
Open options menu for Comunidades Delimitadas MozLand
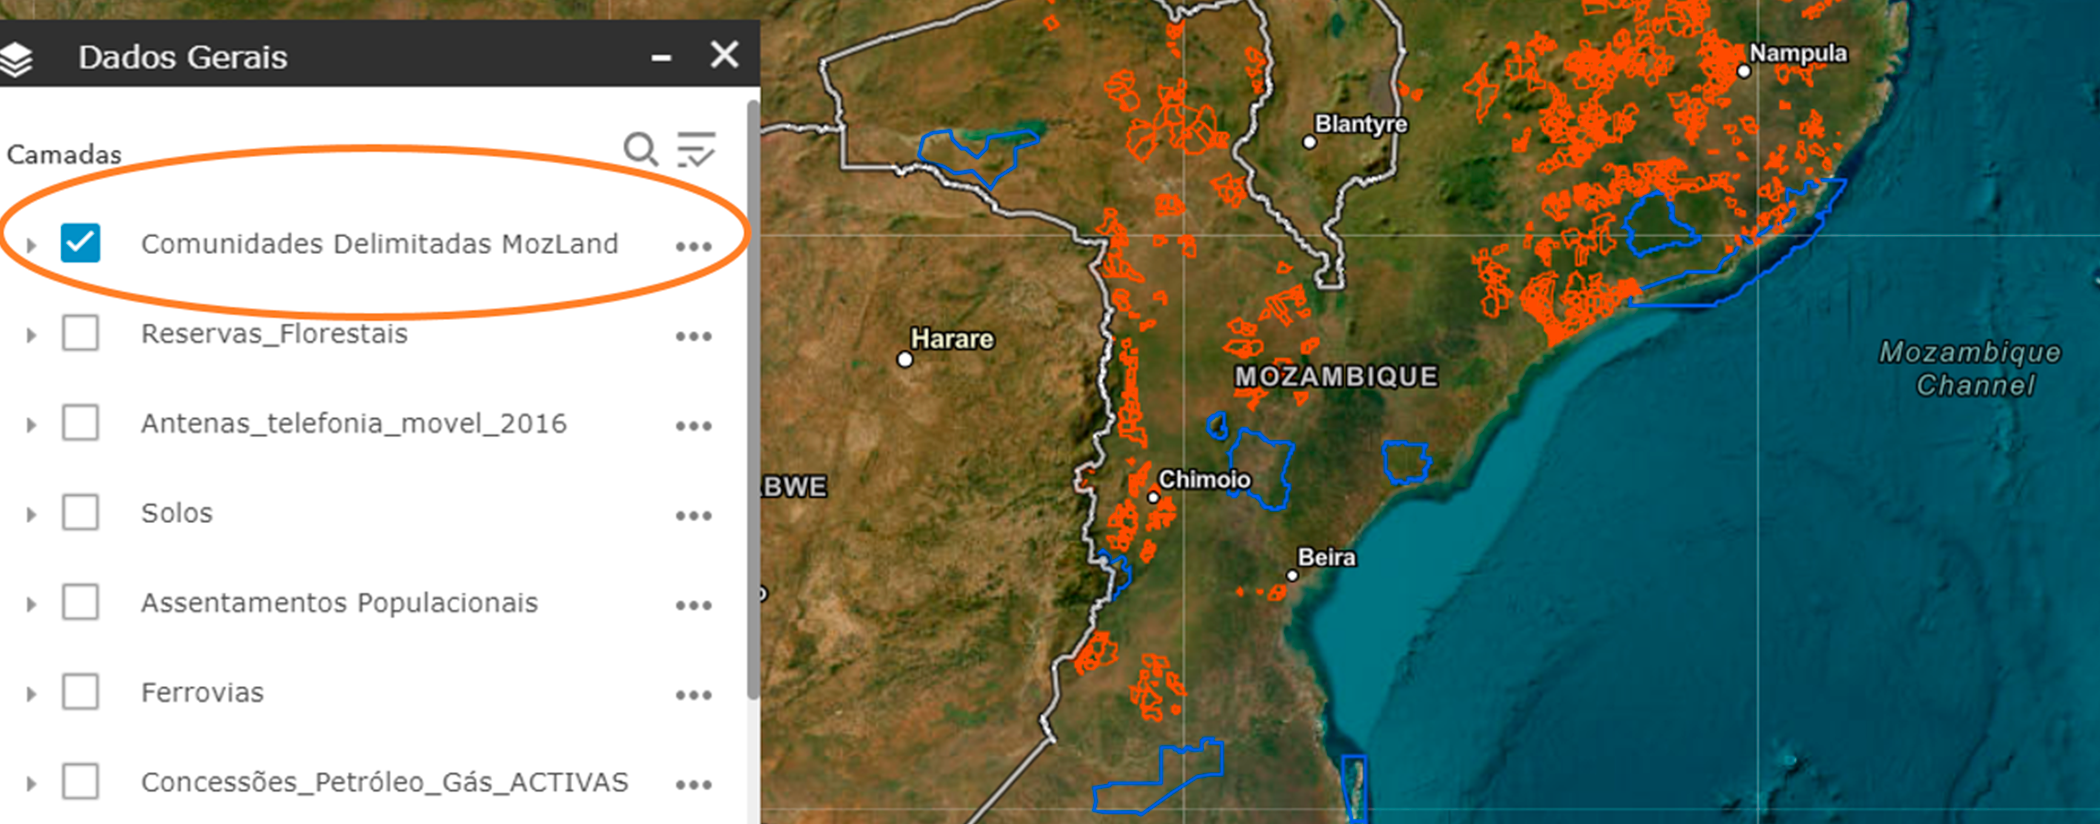[693, 246]
